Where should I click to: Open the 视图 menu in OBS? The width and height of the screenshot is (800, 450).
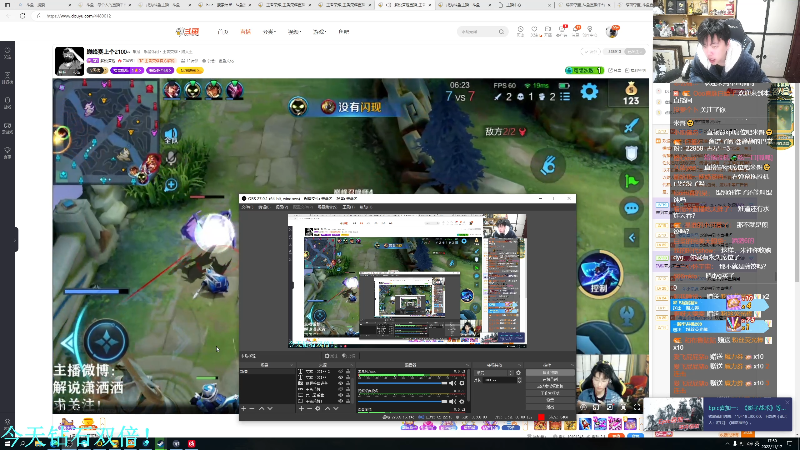coord(282,207)
